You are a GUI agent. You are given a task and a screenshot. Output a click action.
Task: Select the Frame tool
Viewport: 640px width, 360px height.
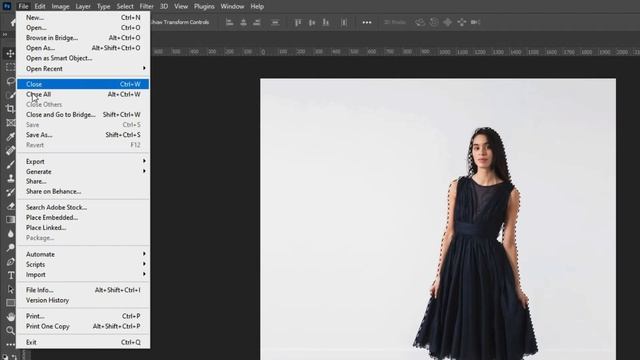click(10, 123)
